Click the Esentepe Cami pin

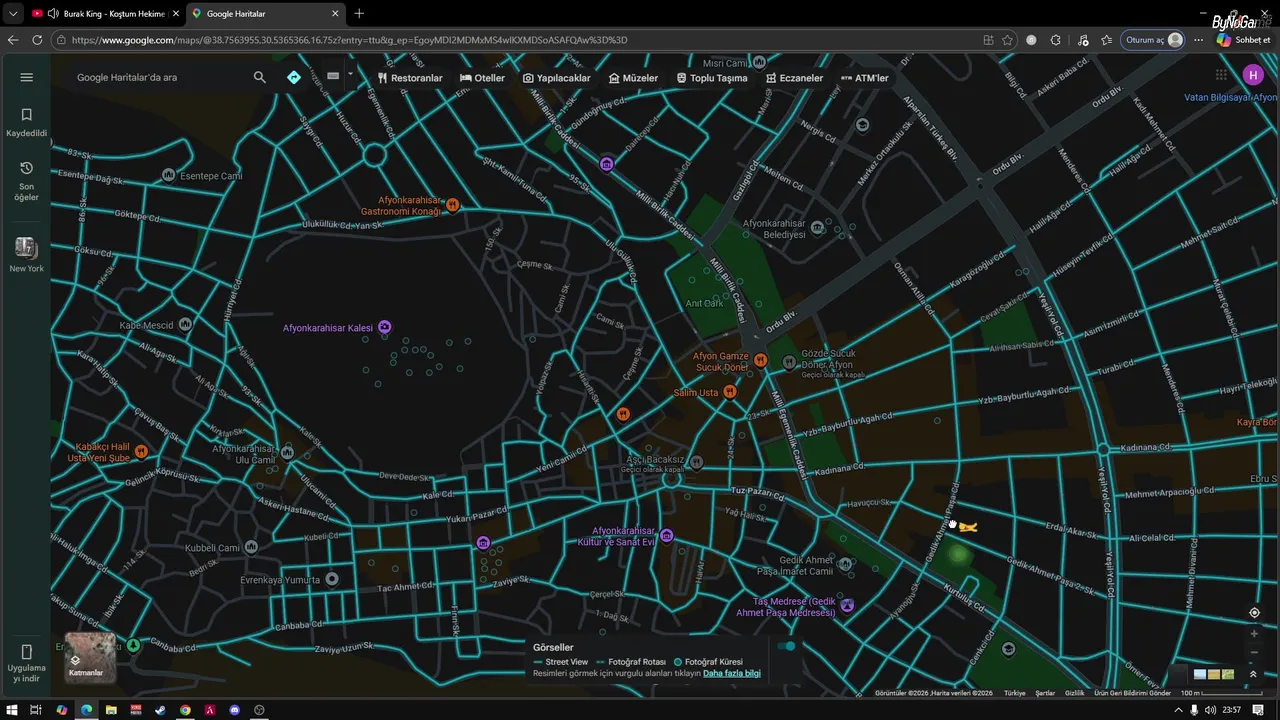169,175
